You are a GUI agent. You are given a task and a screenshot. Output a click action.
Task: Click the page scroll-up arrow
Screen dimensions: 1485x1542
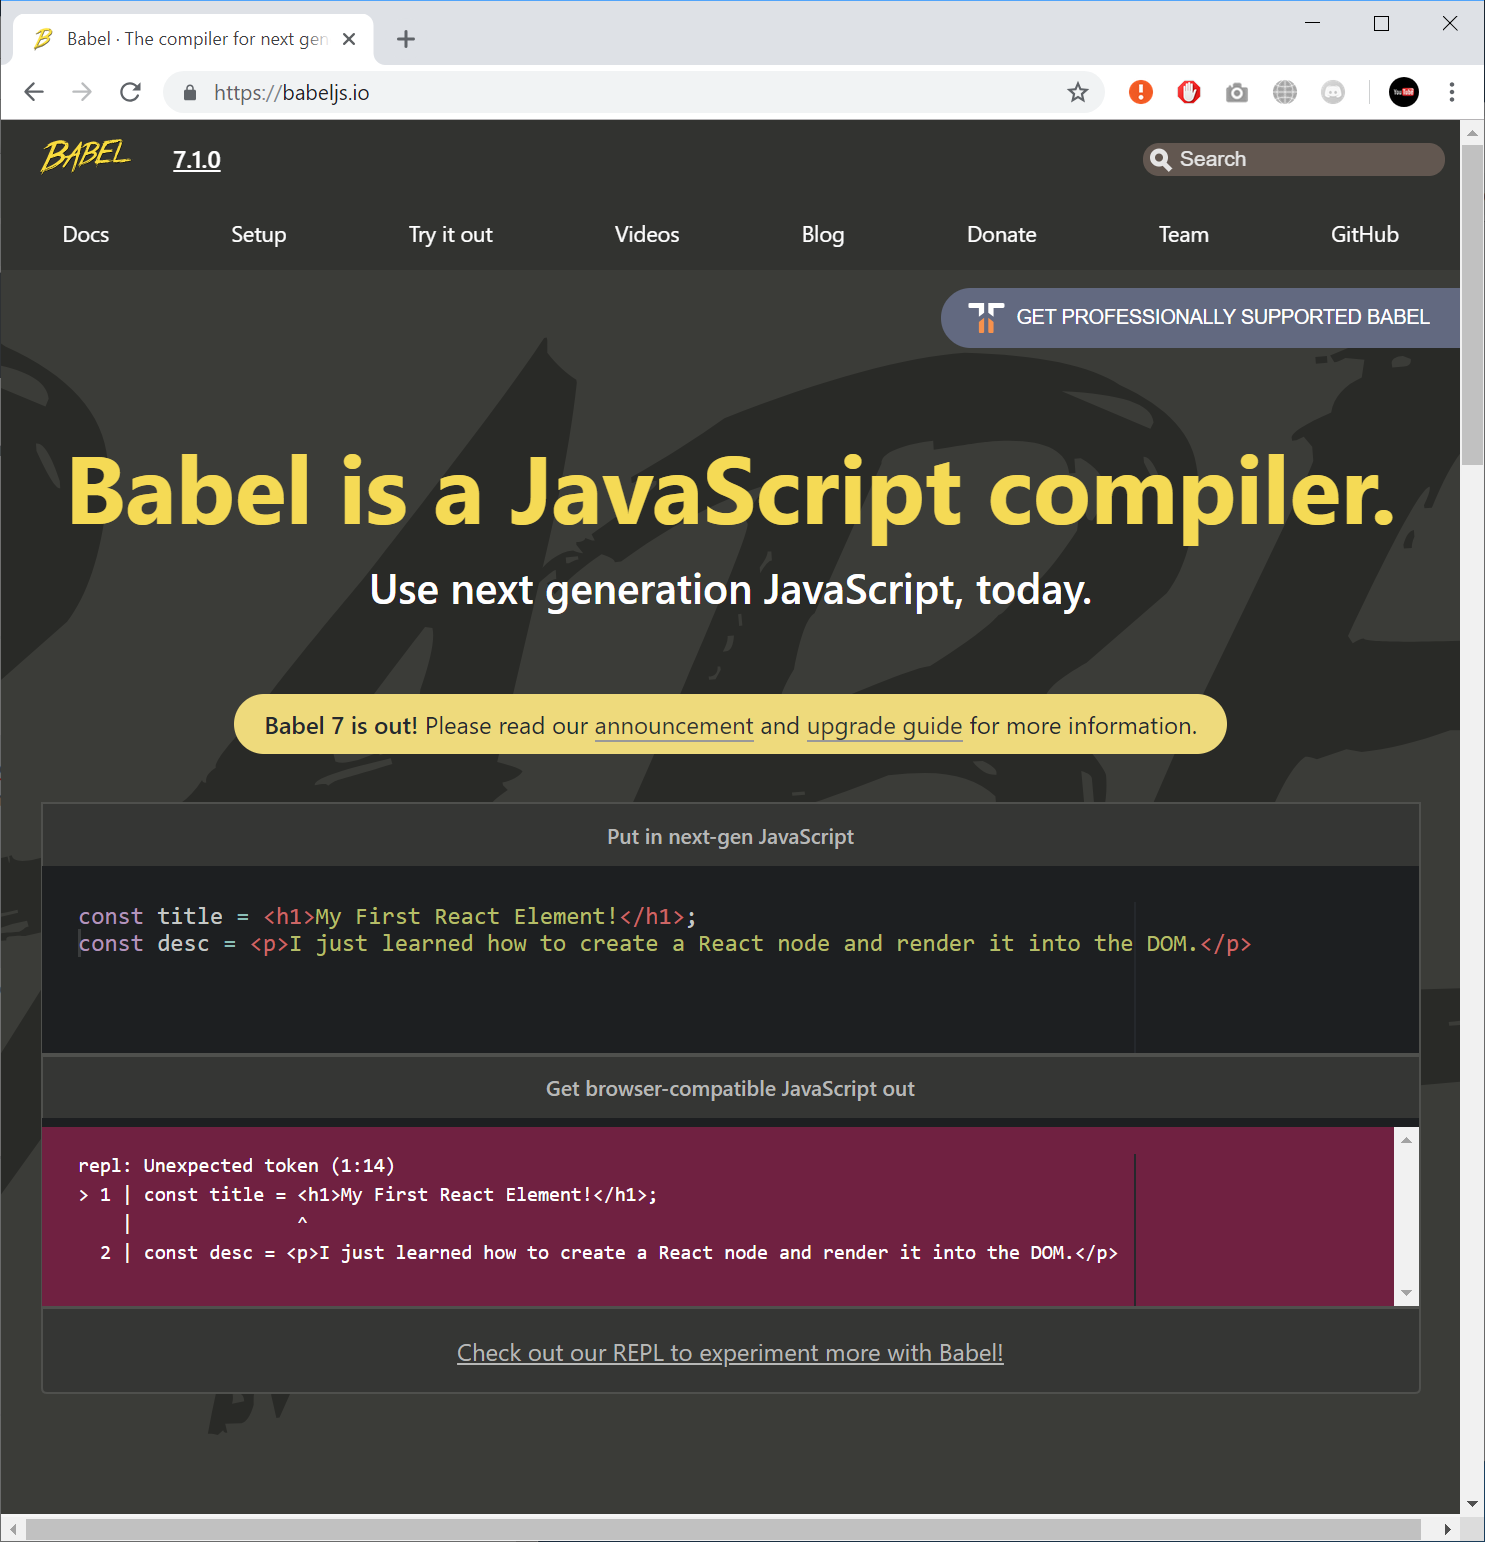pos(1472,132)
